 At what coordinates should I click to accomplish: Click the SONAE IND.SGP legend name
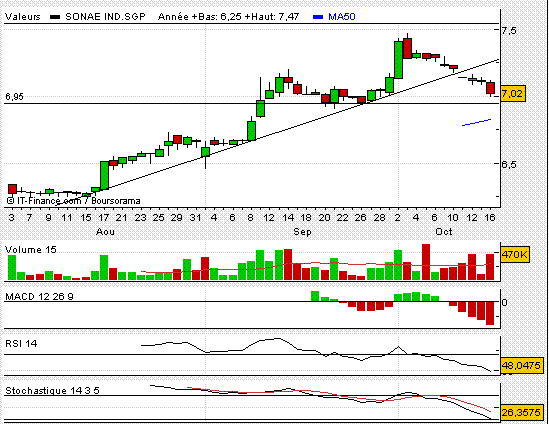(105, 16)
